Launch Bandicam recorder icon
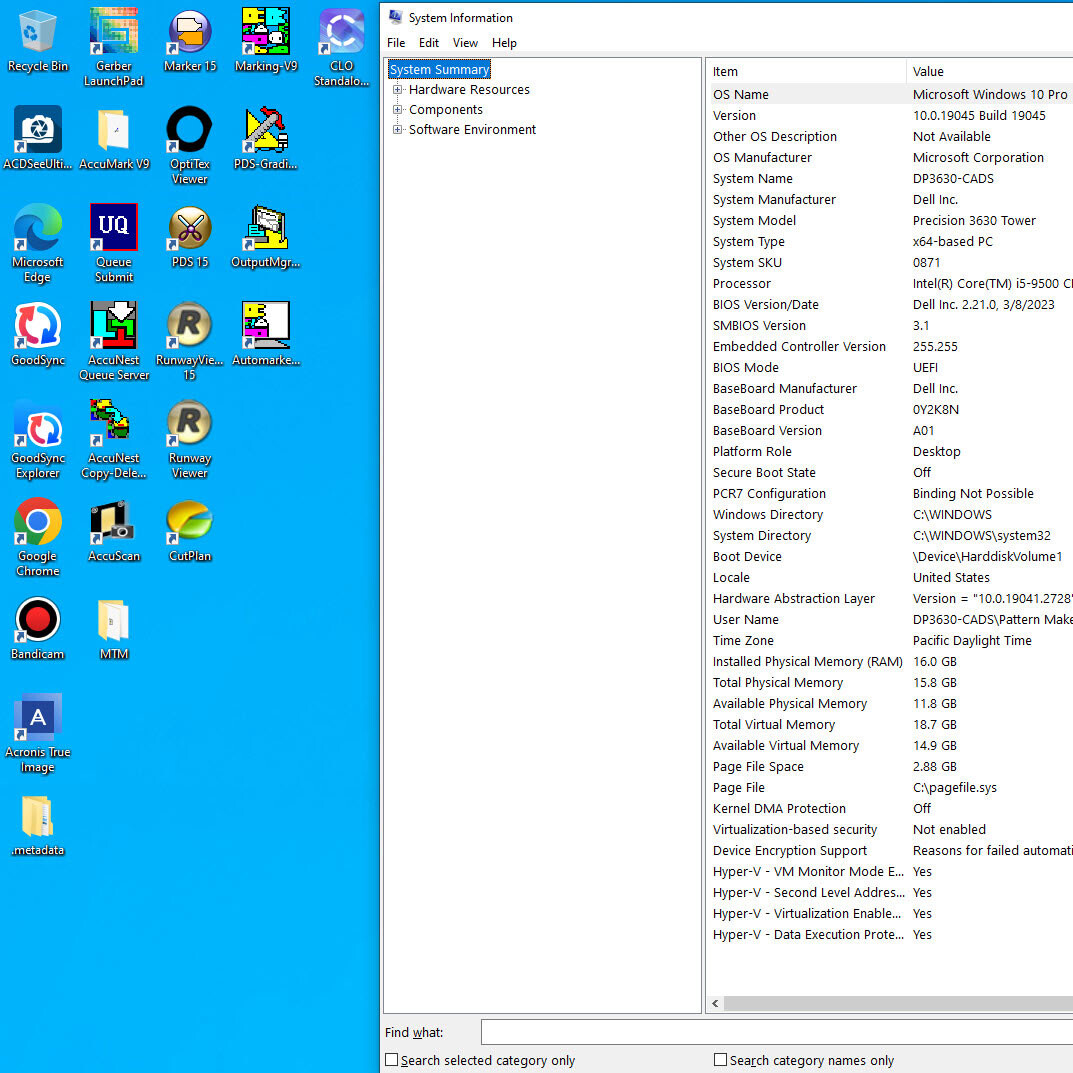The height and width of the screenshot is (1073, 1073). tap(38, 621)
